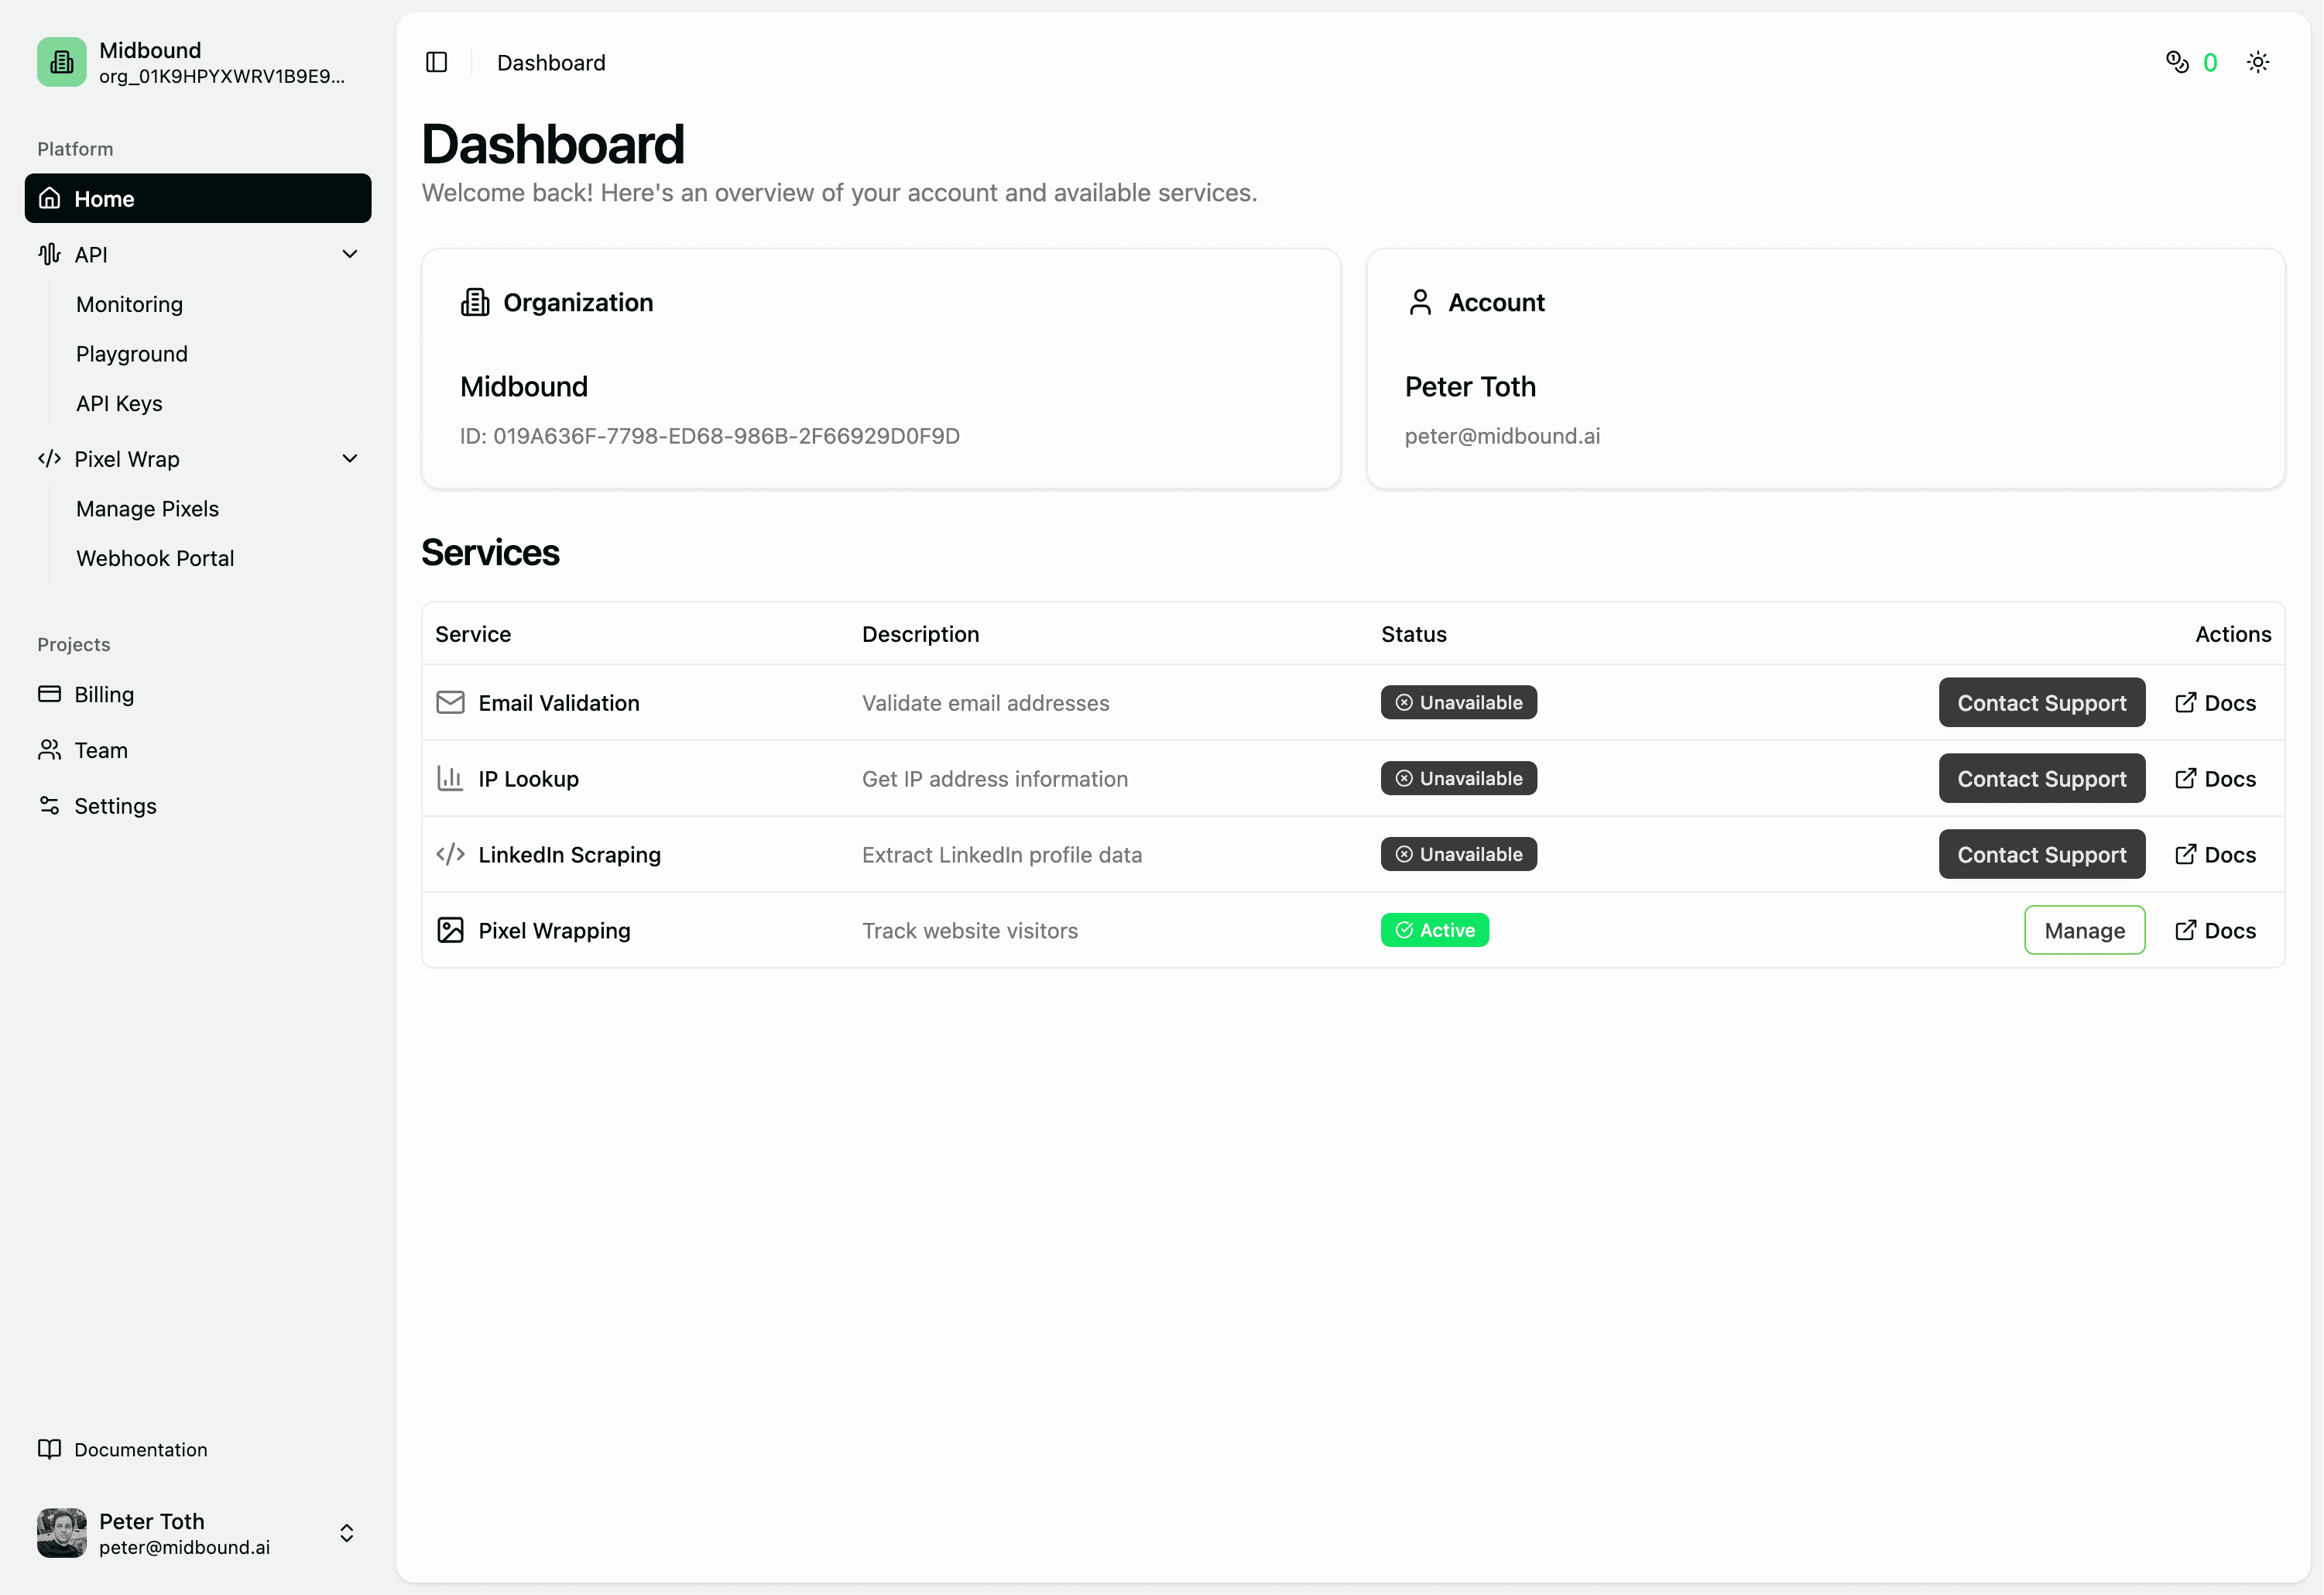Select the API waveform icon in the sidebar
Image resolution: width=2324 pixels, height=1595 pixels.
[49, 254]
